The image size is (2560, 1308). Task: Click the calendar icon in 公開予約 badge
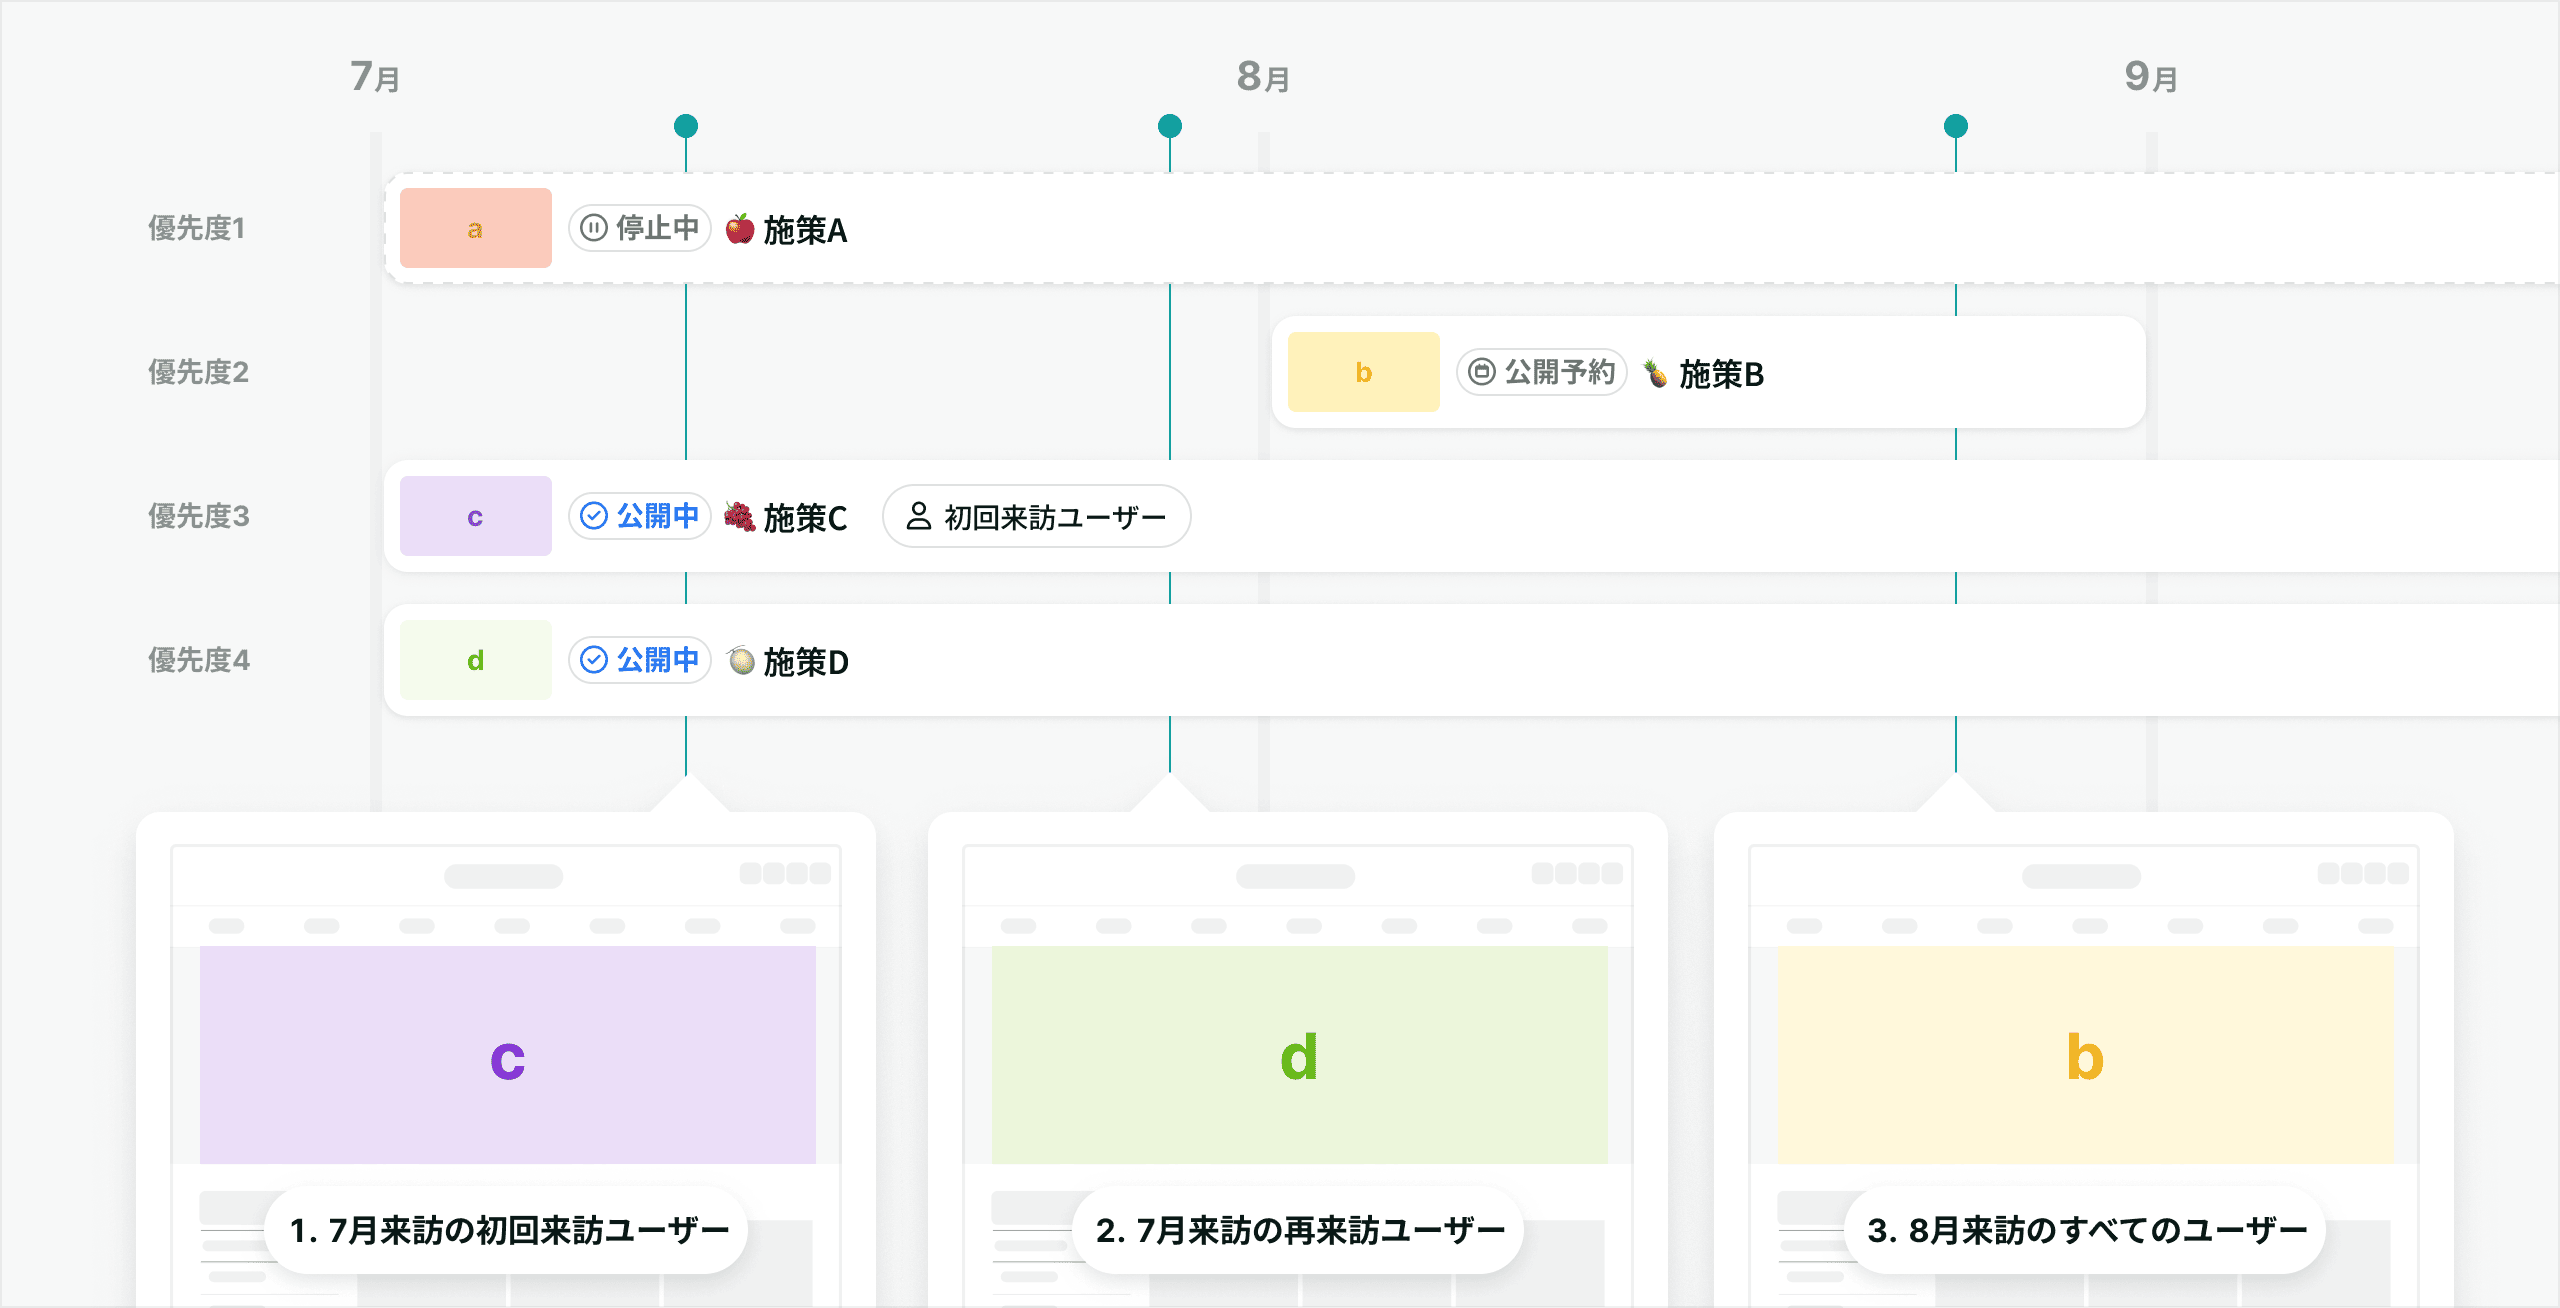click(x=1482, y=372)
